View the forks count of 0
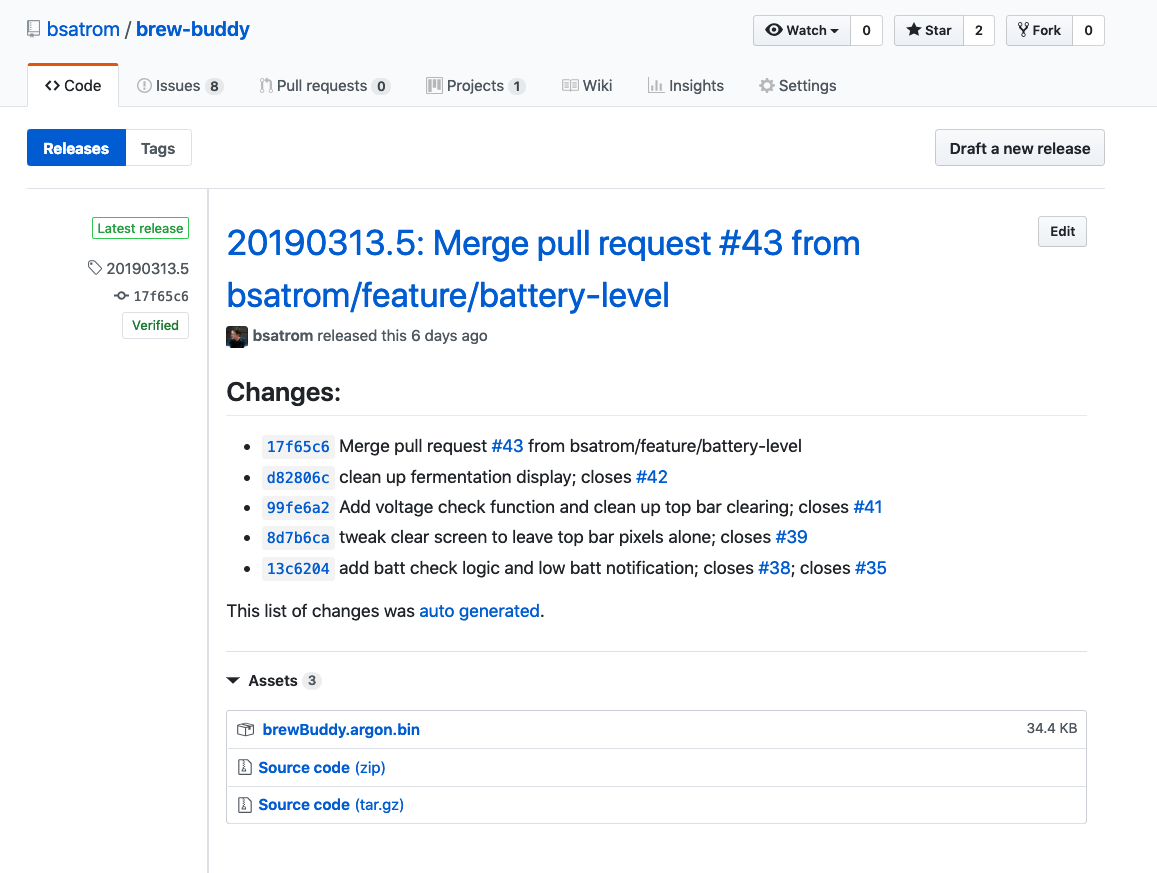 tap(1088, 30)
